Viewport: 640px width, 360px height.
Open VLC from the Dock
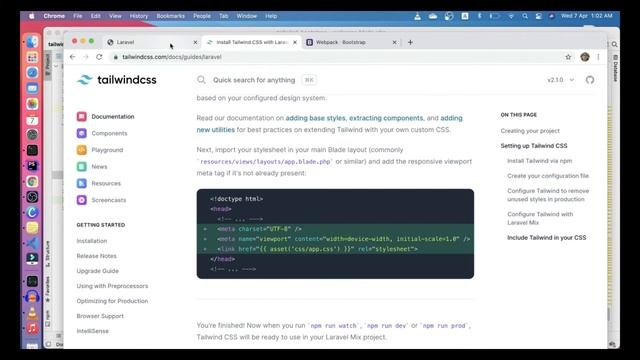[32, 313]
